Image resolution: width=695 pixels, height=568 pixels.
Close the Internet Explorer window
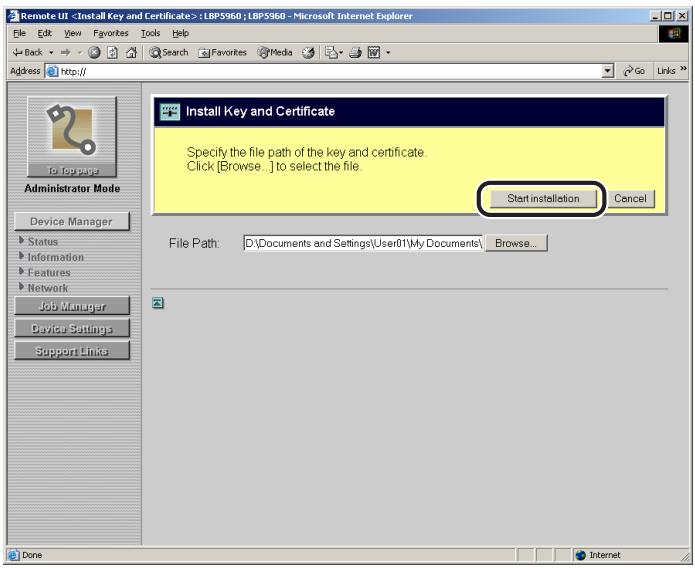tap(681, 16)
